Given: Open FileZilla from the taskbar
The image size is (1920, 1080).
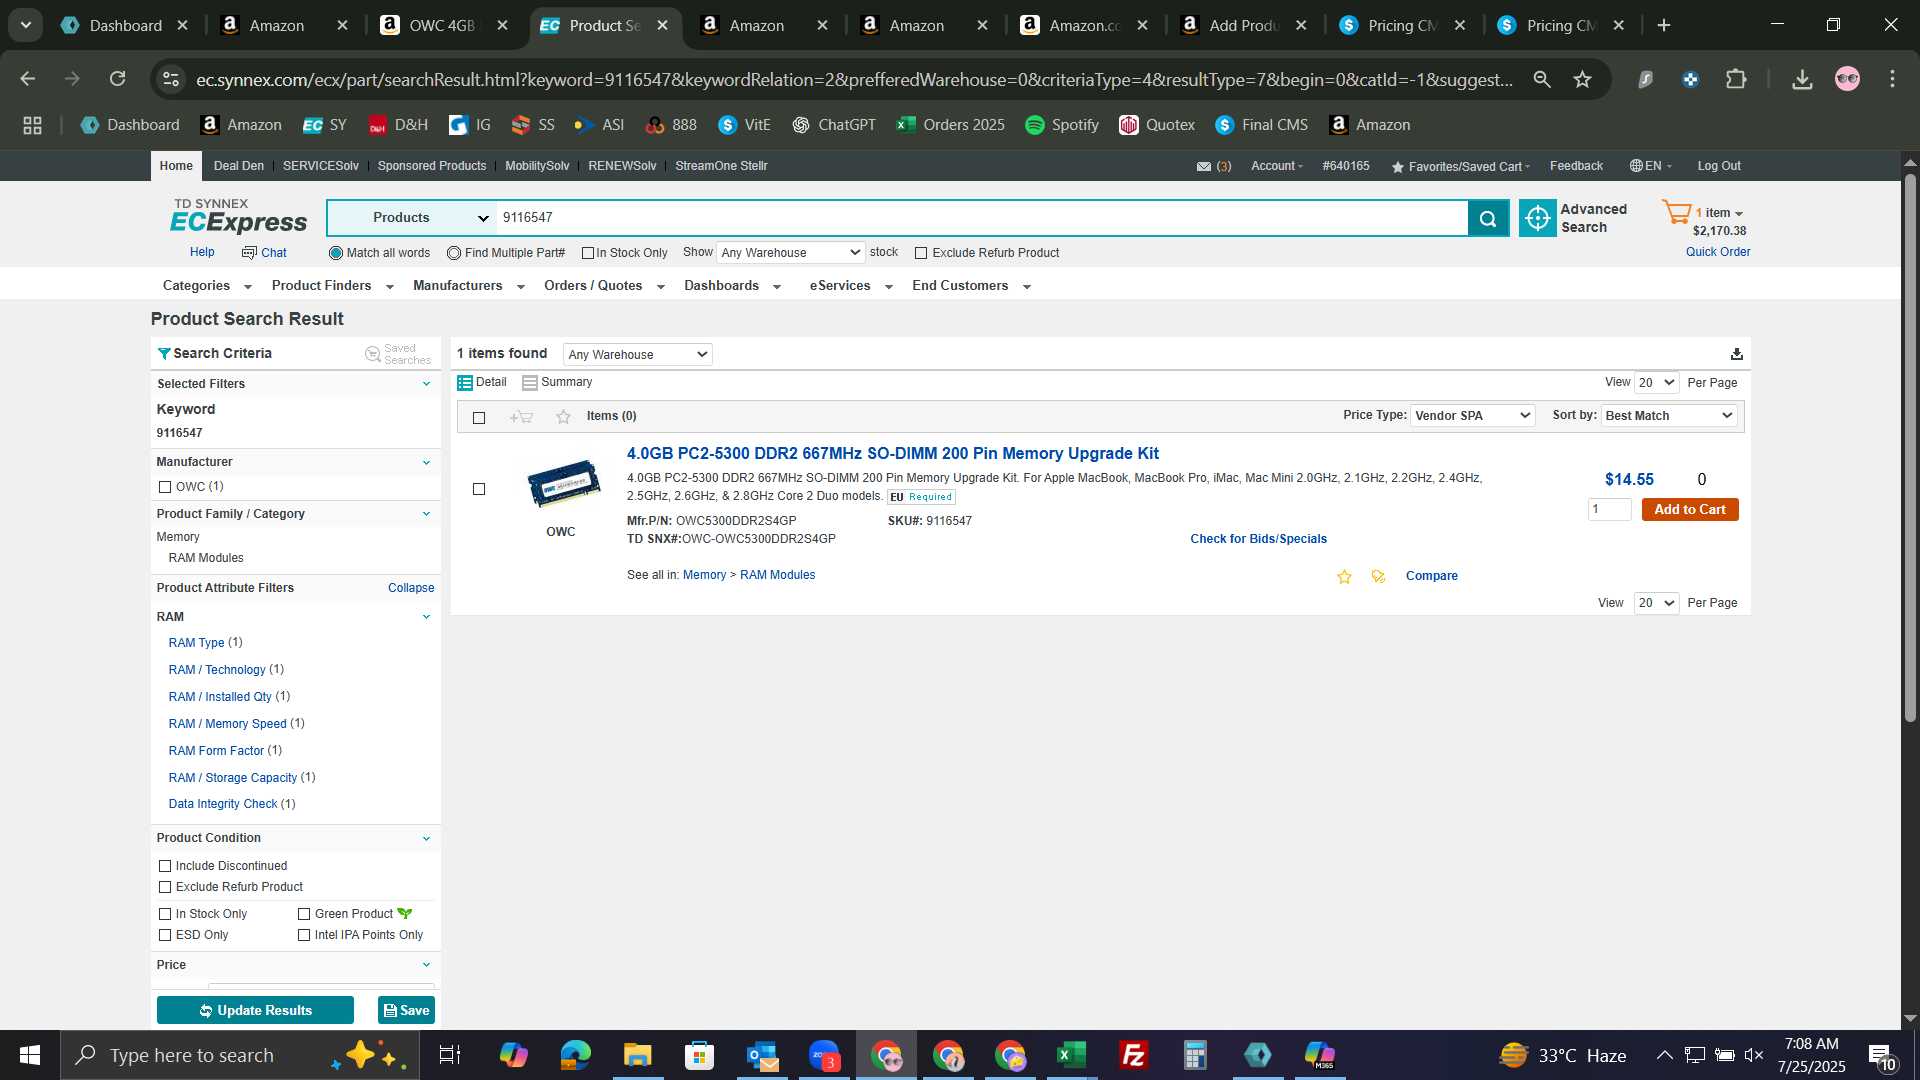Looking at the screenshot, I should [1133, 1055].
